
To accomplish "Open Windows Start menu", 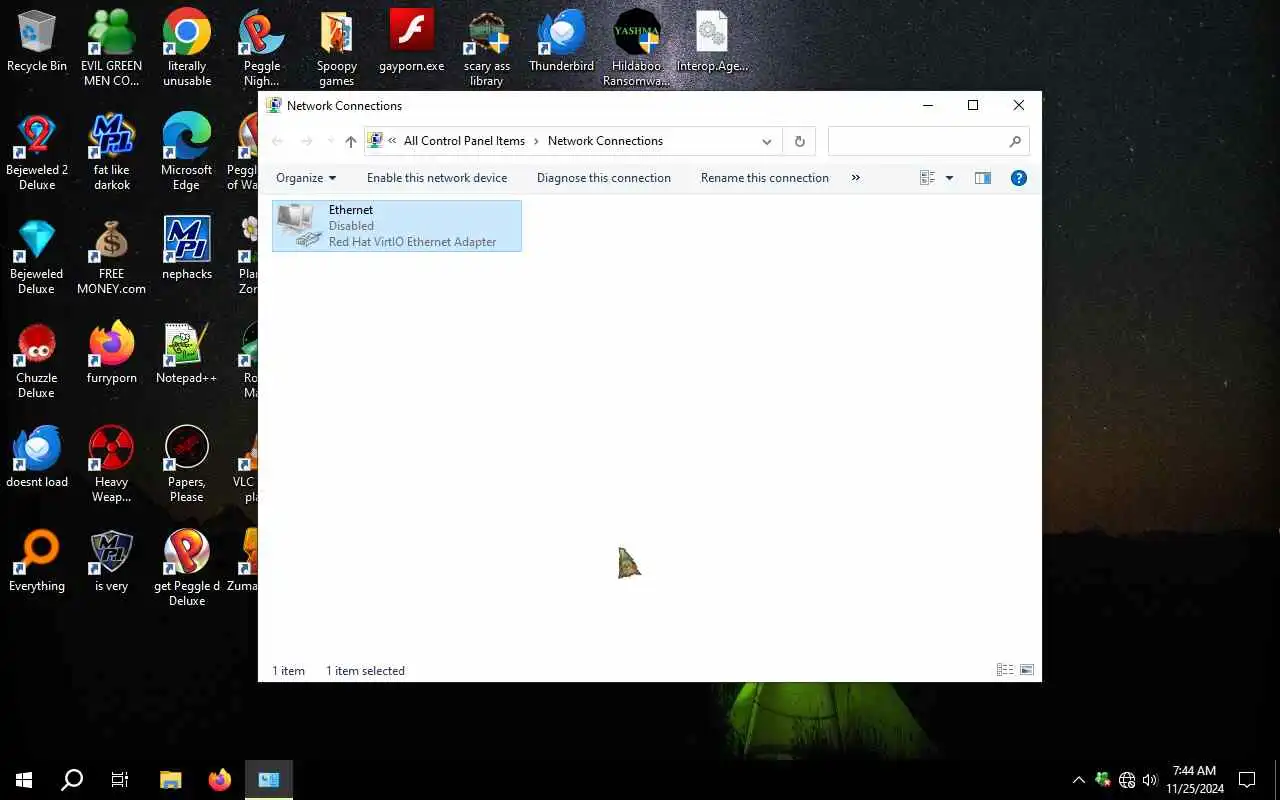I will tap(24, 780).
